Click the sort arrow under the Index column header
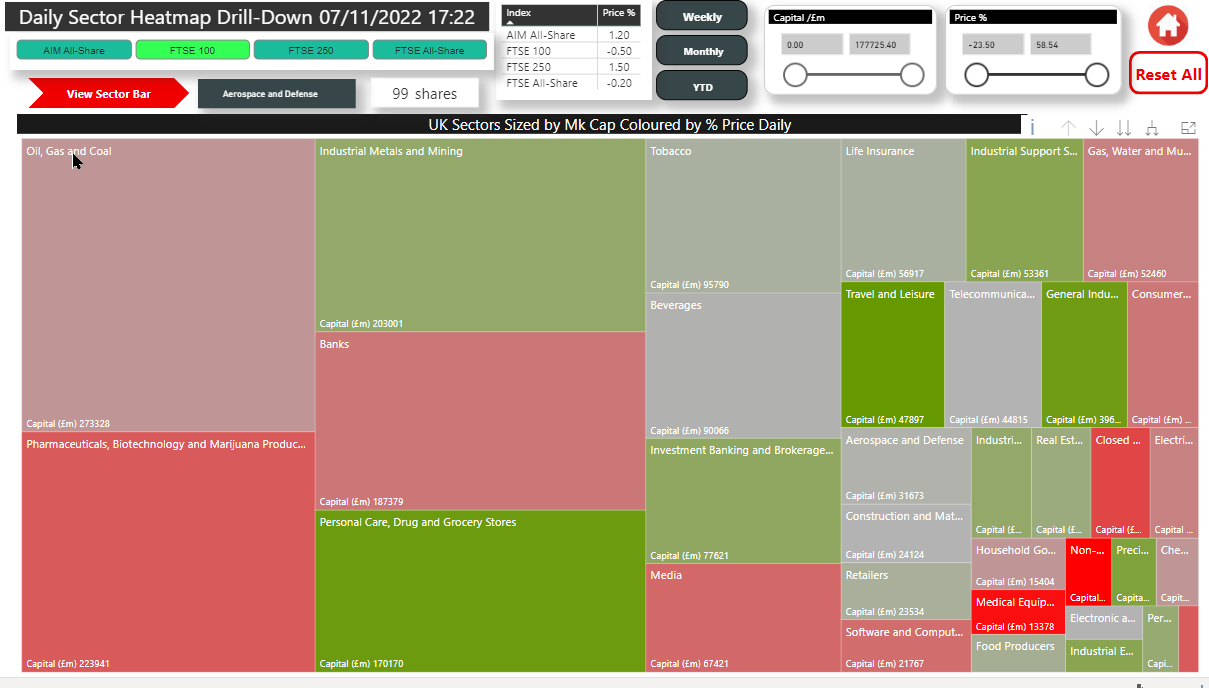 coord(512,22)
